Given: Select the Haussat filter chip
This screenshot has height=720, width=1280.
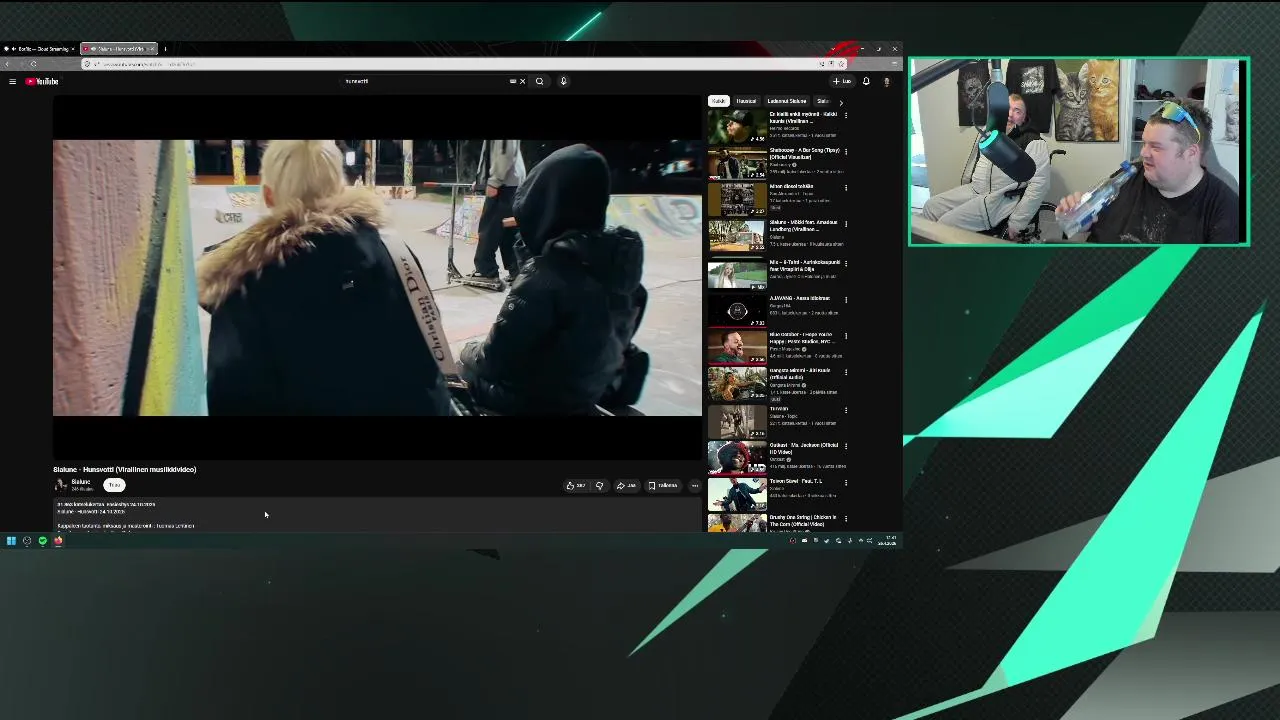Looking at the screenshot, I should tap(746, 101).
